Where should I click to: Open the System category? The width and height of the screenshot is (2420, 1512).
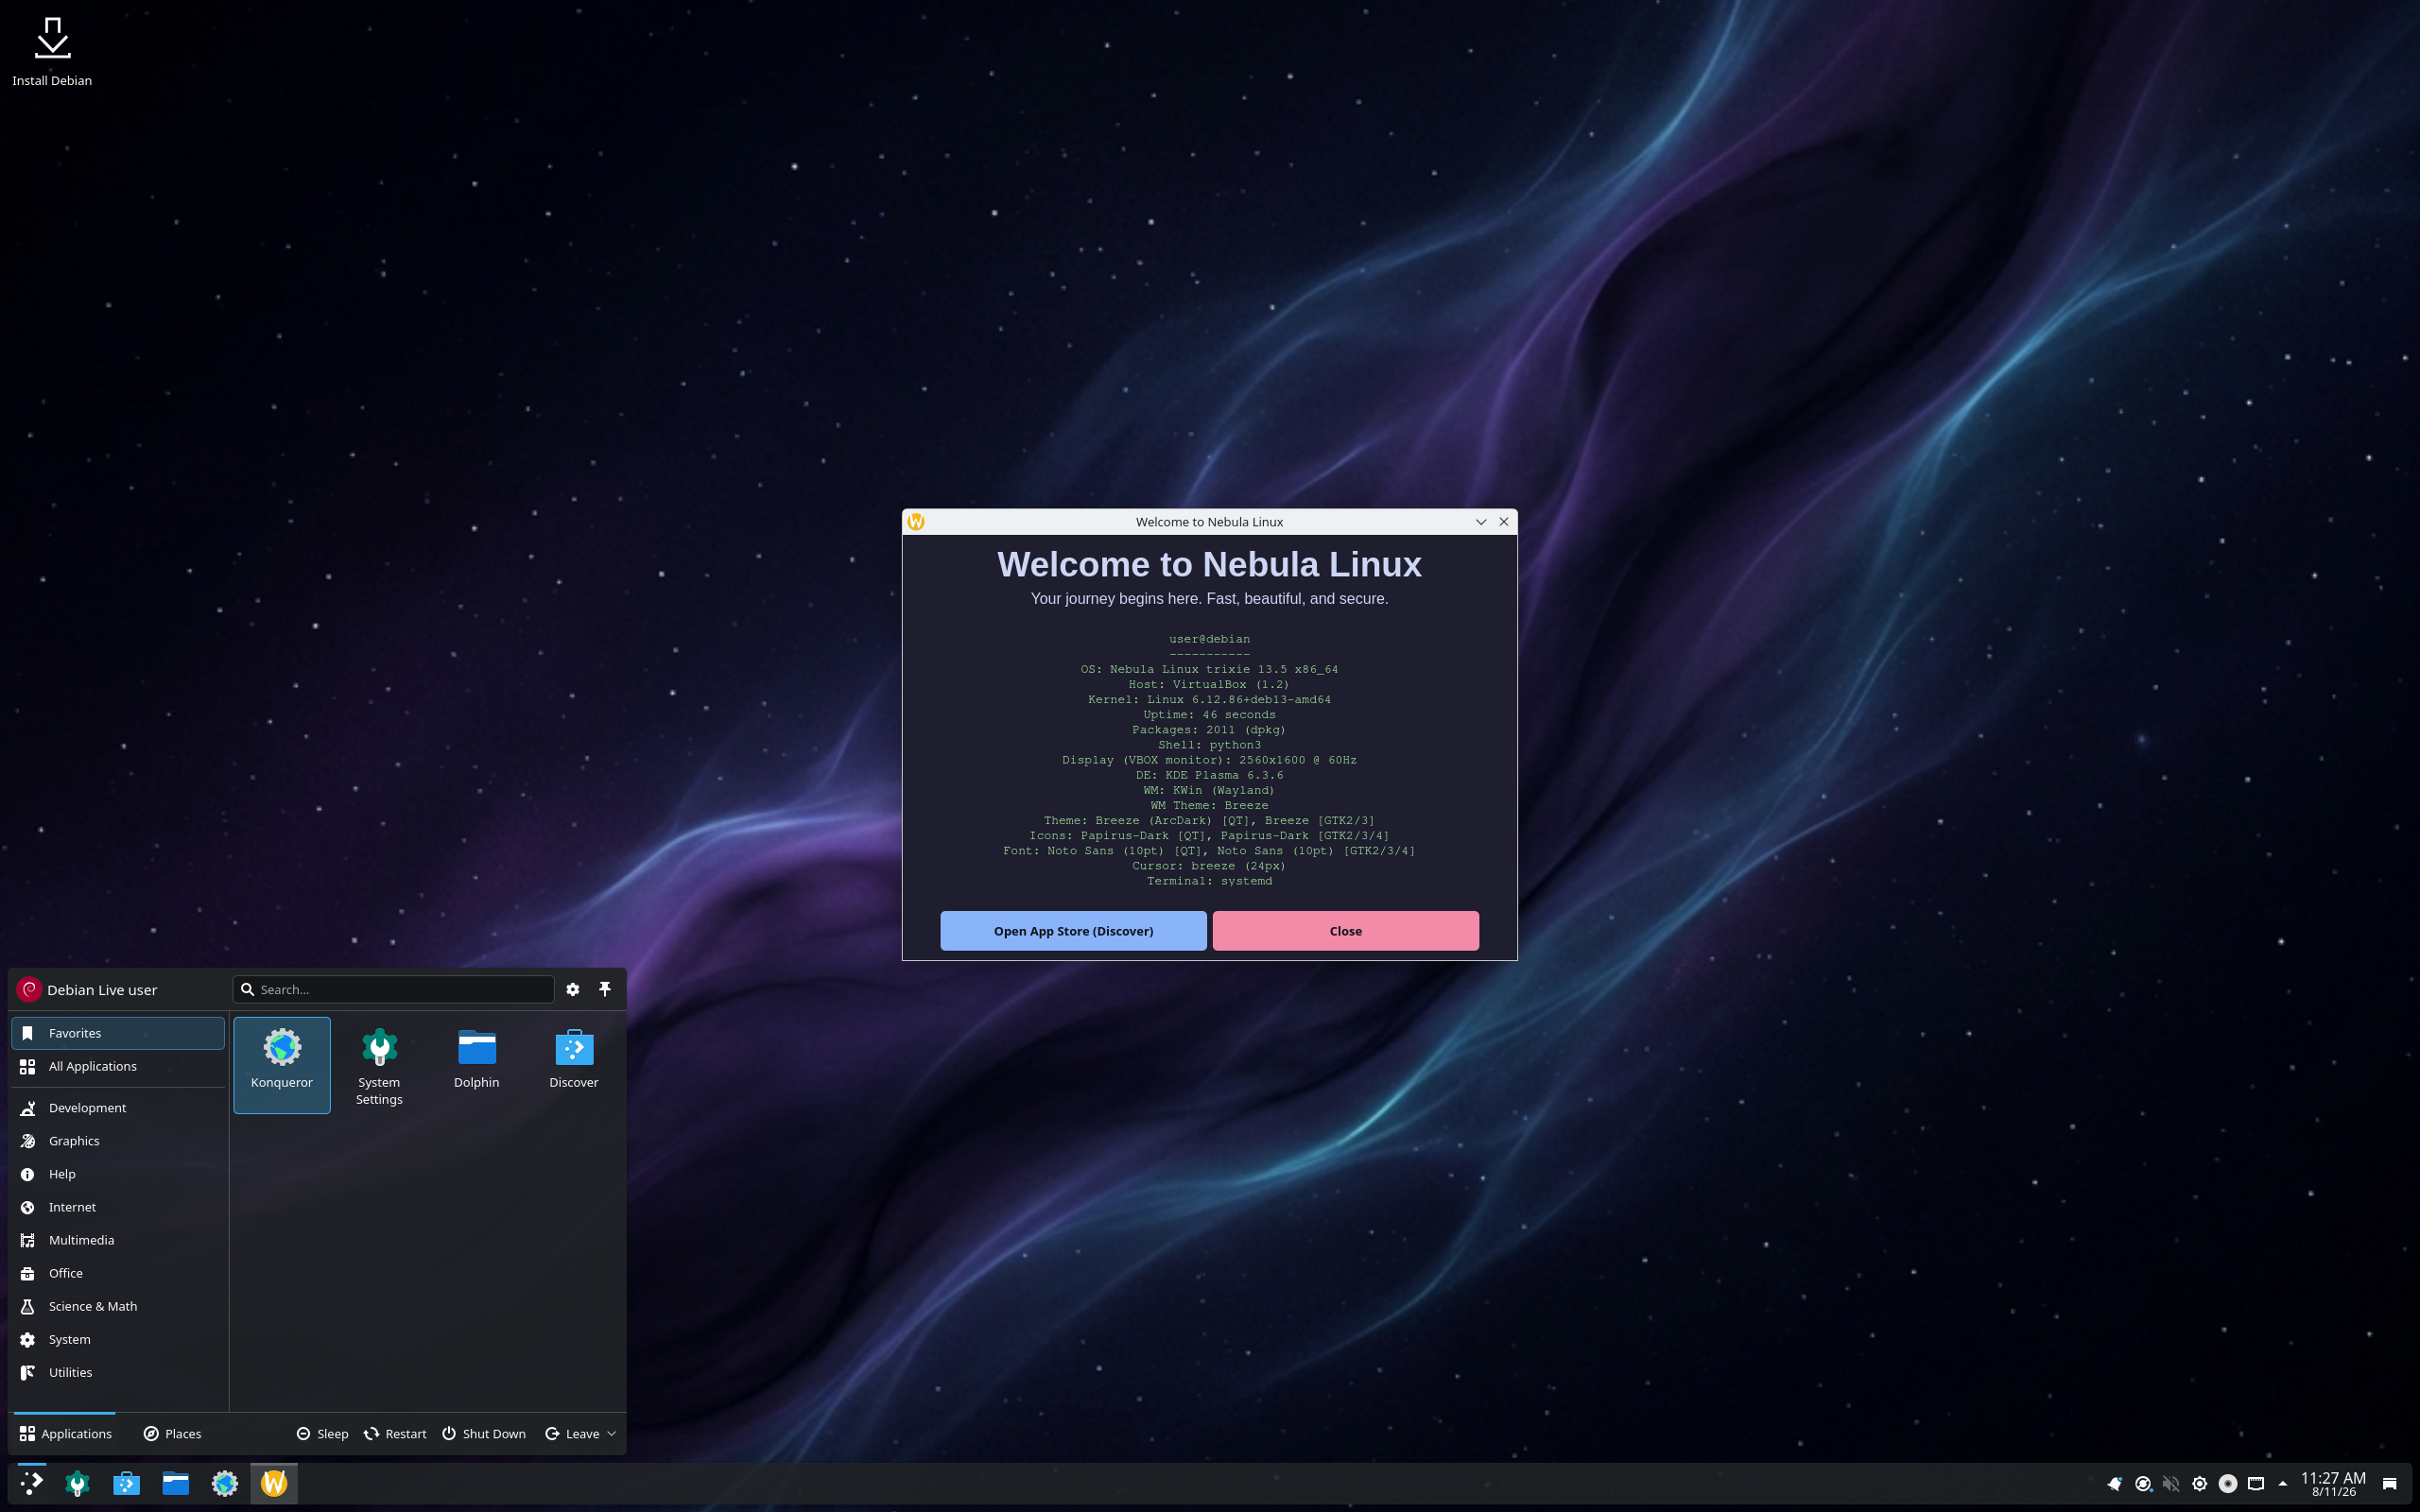[118, 1339]
